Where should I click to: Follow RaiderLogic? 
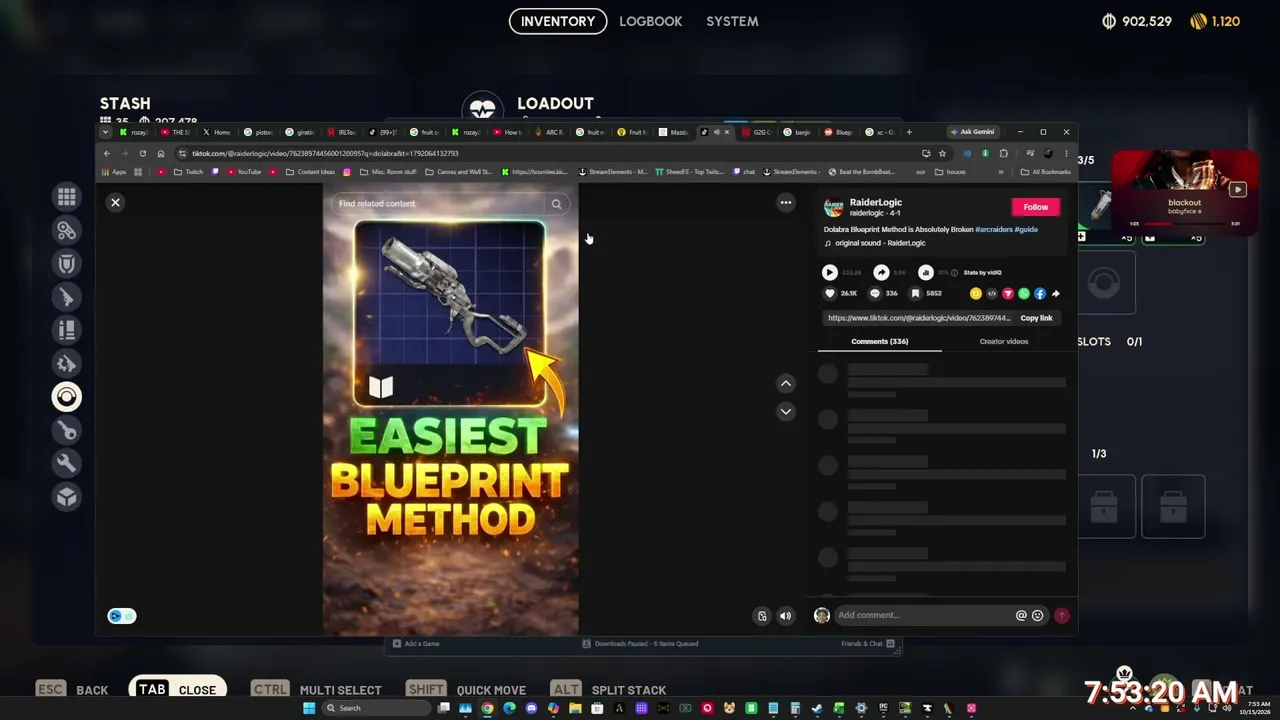pos(1035,207)
